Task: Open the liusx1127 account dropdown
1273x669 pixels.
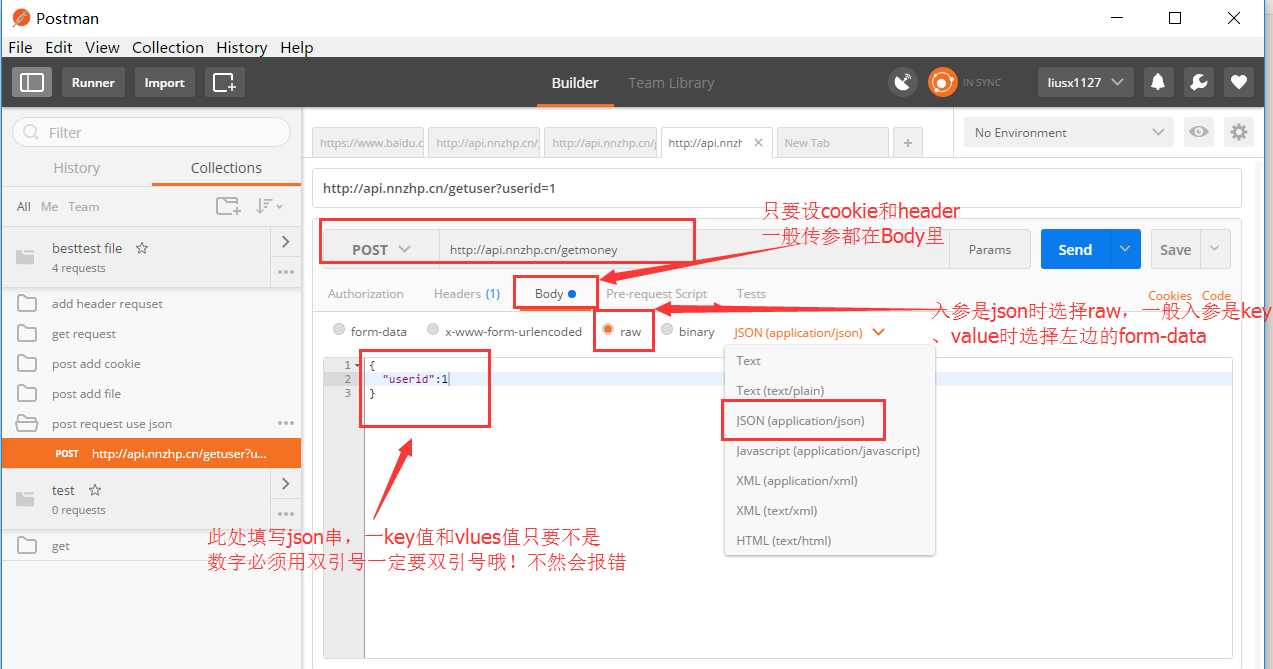Action: tap(1086, 83)
